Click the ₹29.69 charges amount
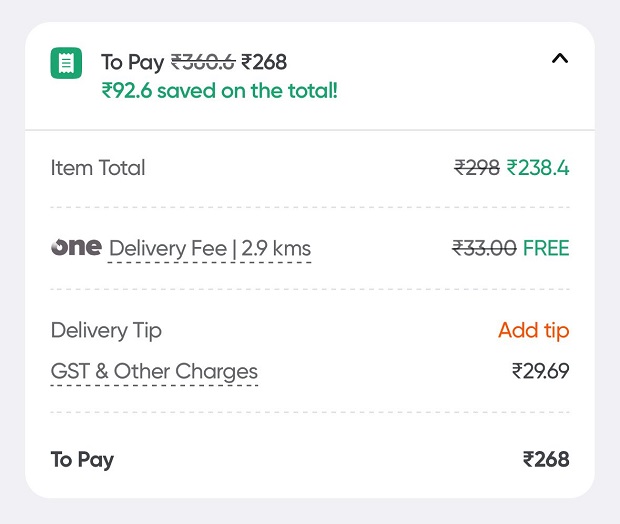 coord(540,372)
